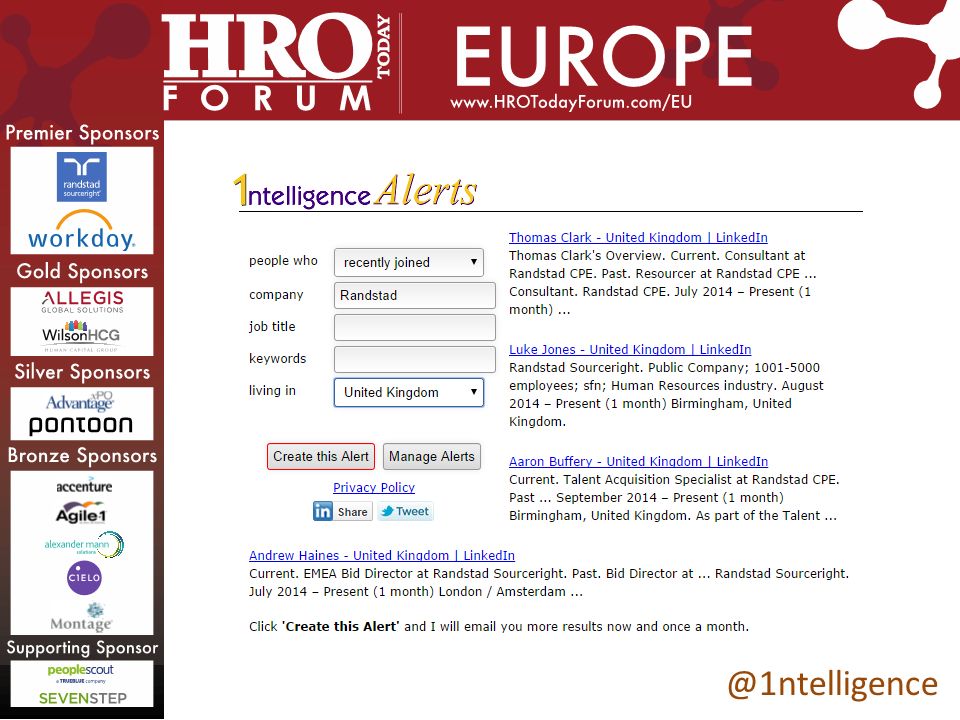The image size is (960, 720).
Task: Click the Twitter Tweet button
Action: click(x=405, y=511)
